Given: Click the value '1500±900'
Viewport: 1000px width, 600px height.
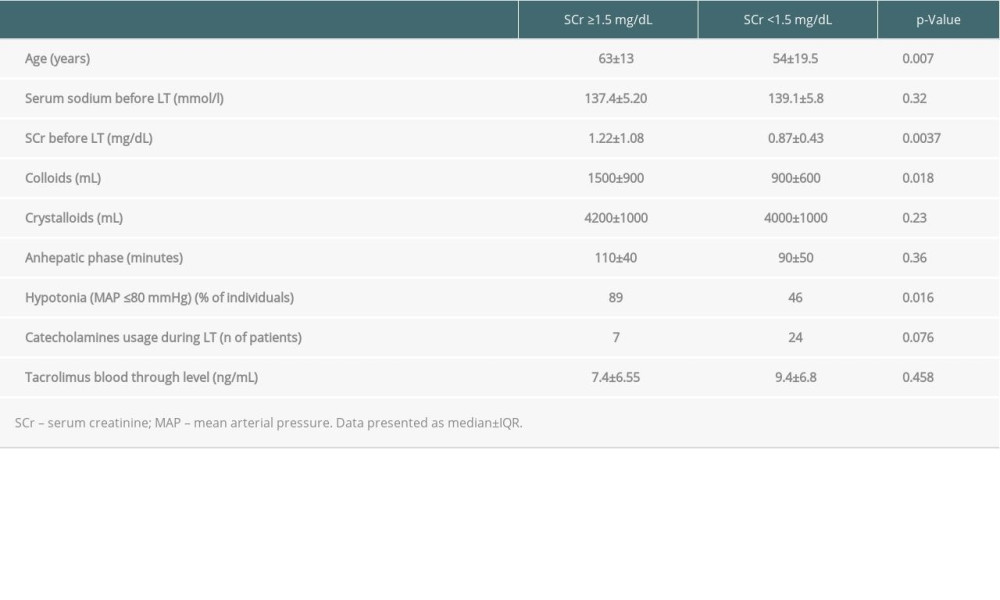Looking at the screenshot, I should [616, 178].
